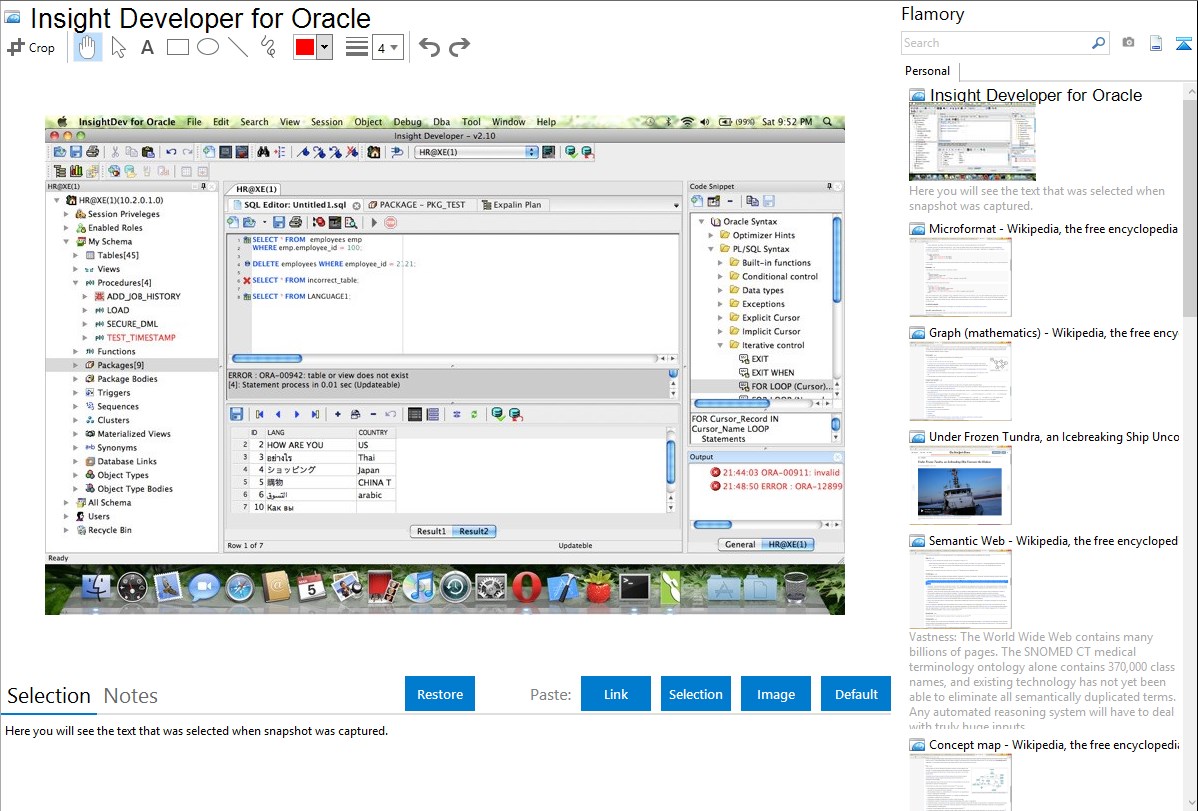Image resolution: width=1198 pixels, height=811 pixels.
Task: Choose the arrow pointer tool
Action: pos(118,47)
